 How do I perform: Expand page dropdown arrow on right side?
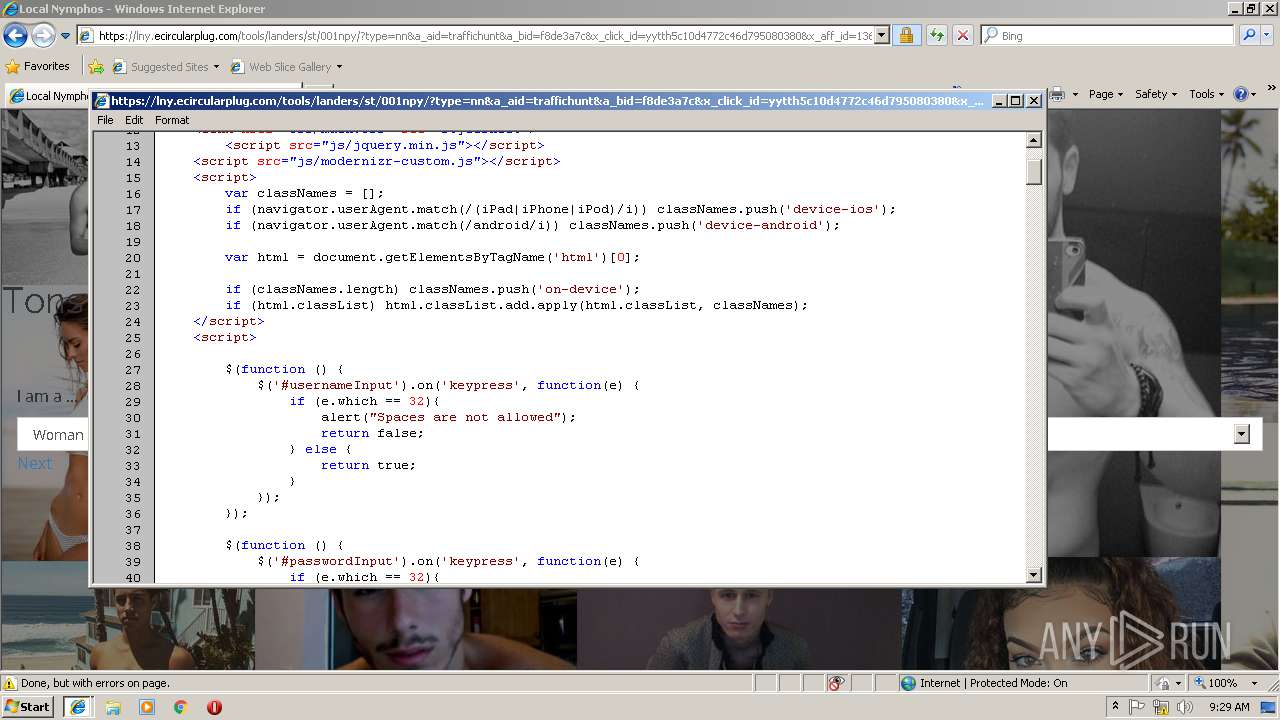click(1242, 434)
